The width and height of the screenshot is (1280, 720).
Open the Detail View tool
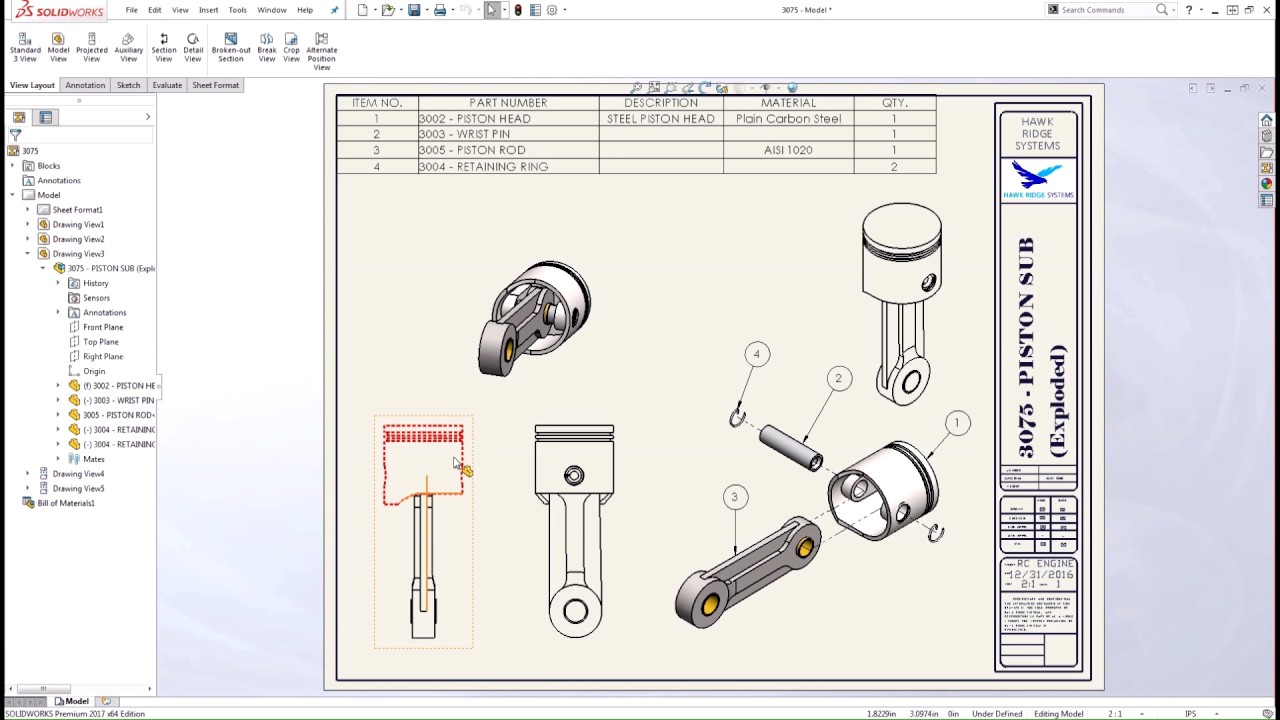pos(193,43)
